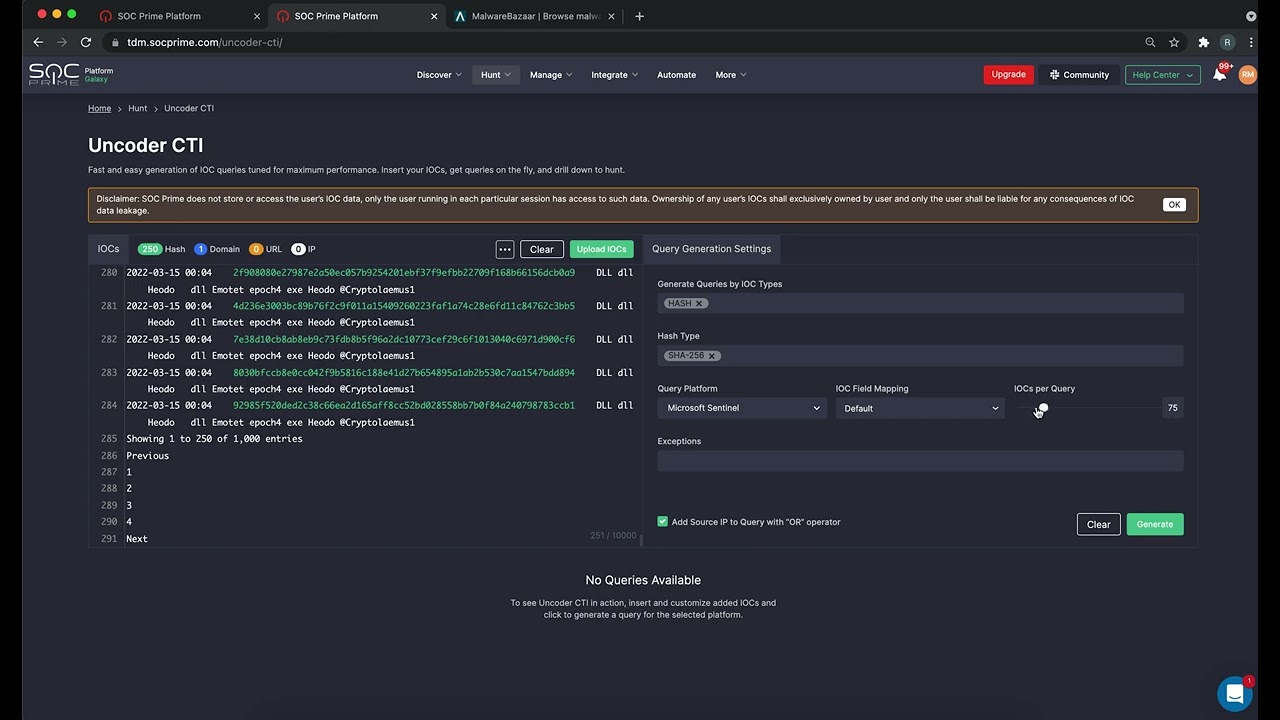Click the Chrome profile icon
1280x720 pixels.
pyautogui.click(x=1227, y=42)
